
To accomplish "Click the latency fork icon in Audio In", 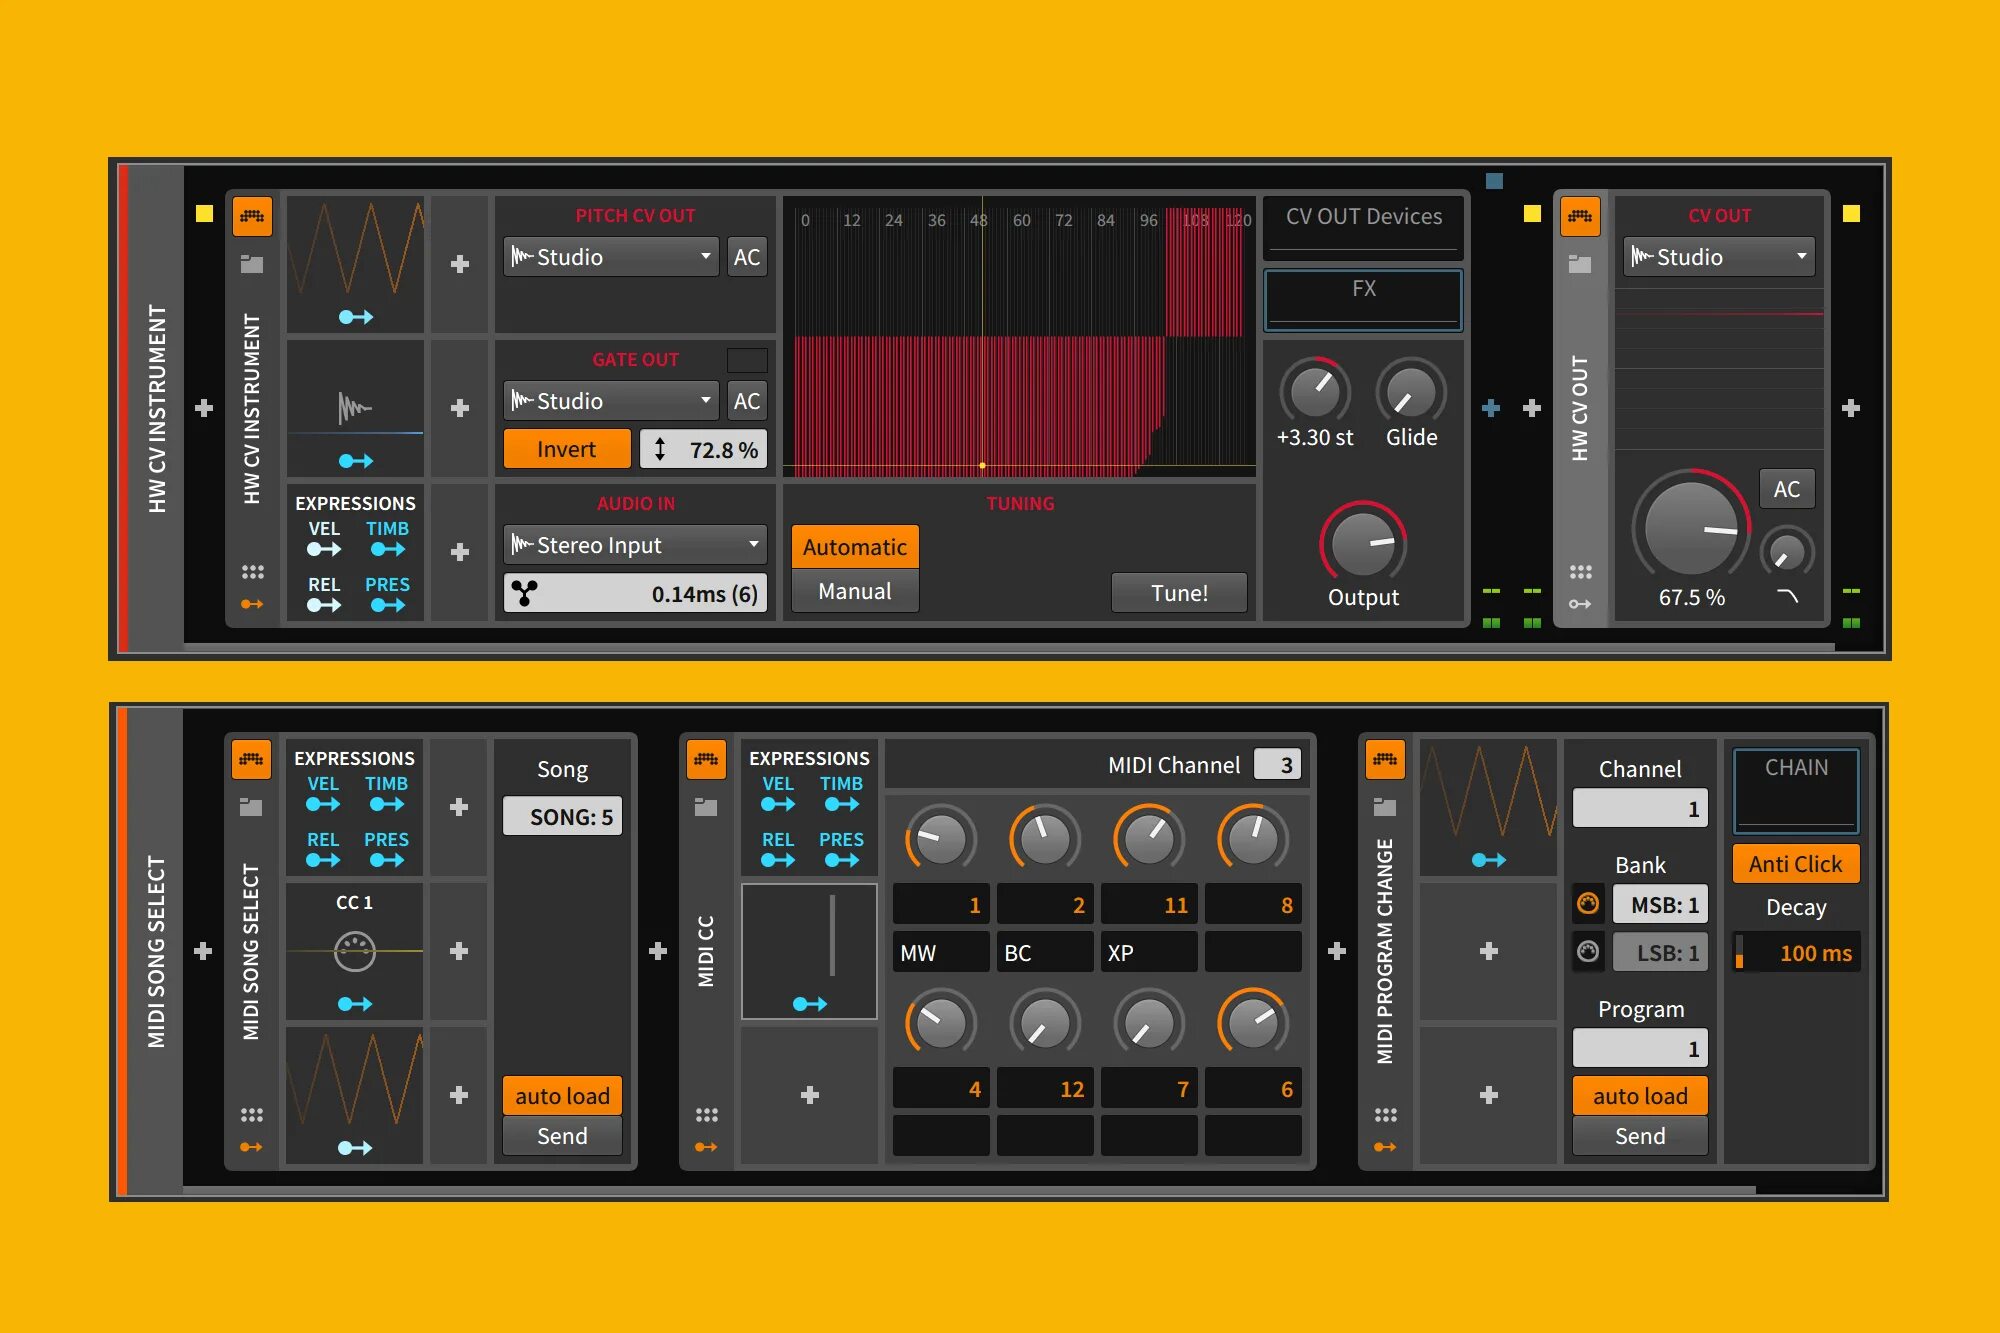I will [x=525, y=593].
